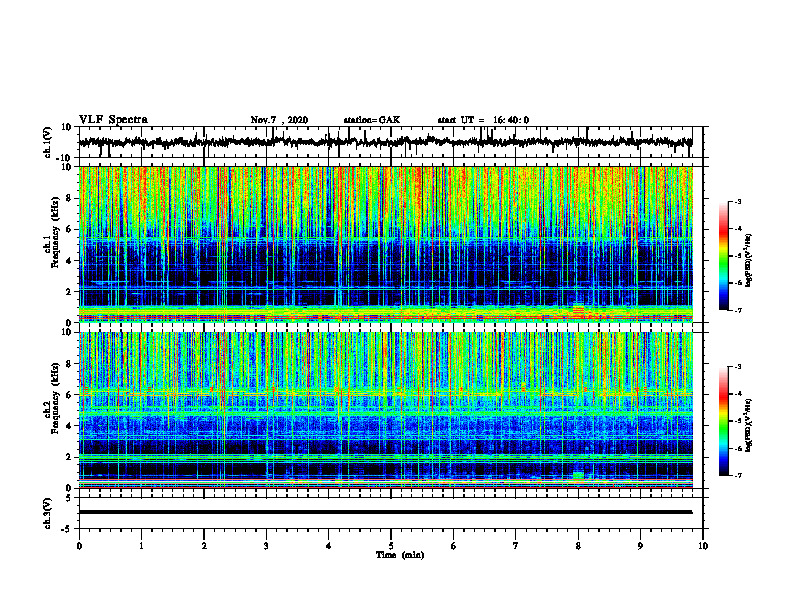Click the "2" kHz tick on ch.2 frequency axis
Screen dimensions: 792x612
click(70, 457)
